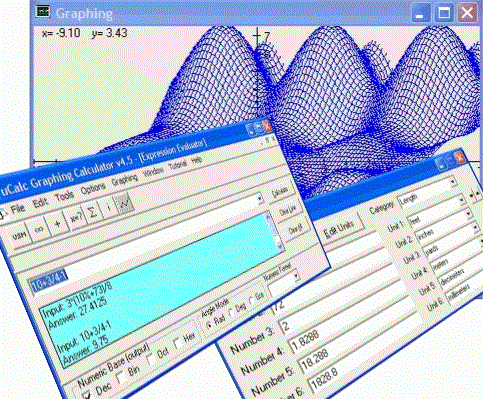Open the Unit 1 feet dropdown

[461, 200]
